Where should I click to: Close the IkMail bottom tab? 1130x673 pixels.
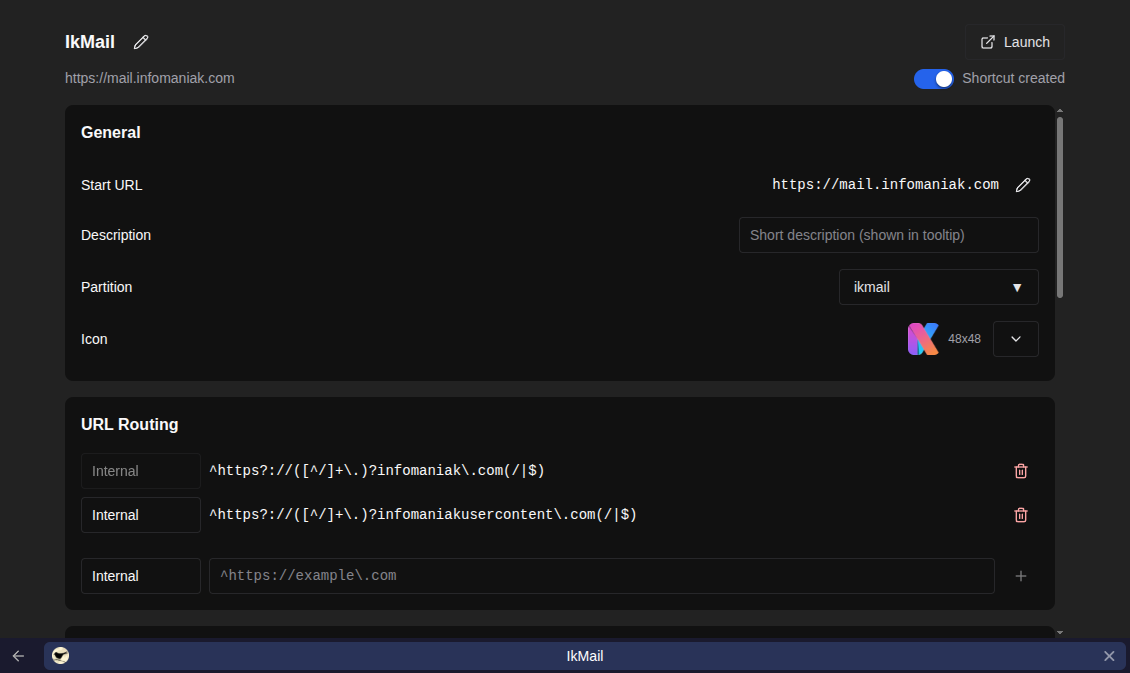(x=1109, y=656)
